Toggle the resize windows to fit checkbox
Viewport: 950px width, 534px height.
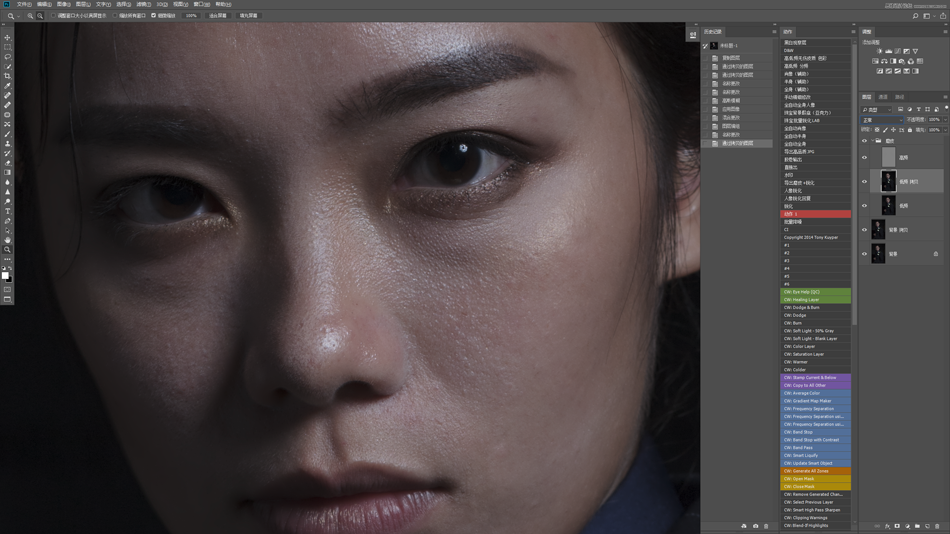coord(53,16)
